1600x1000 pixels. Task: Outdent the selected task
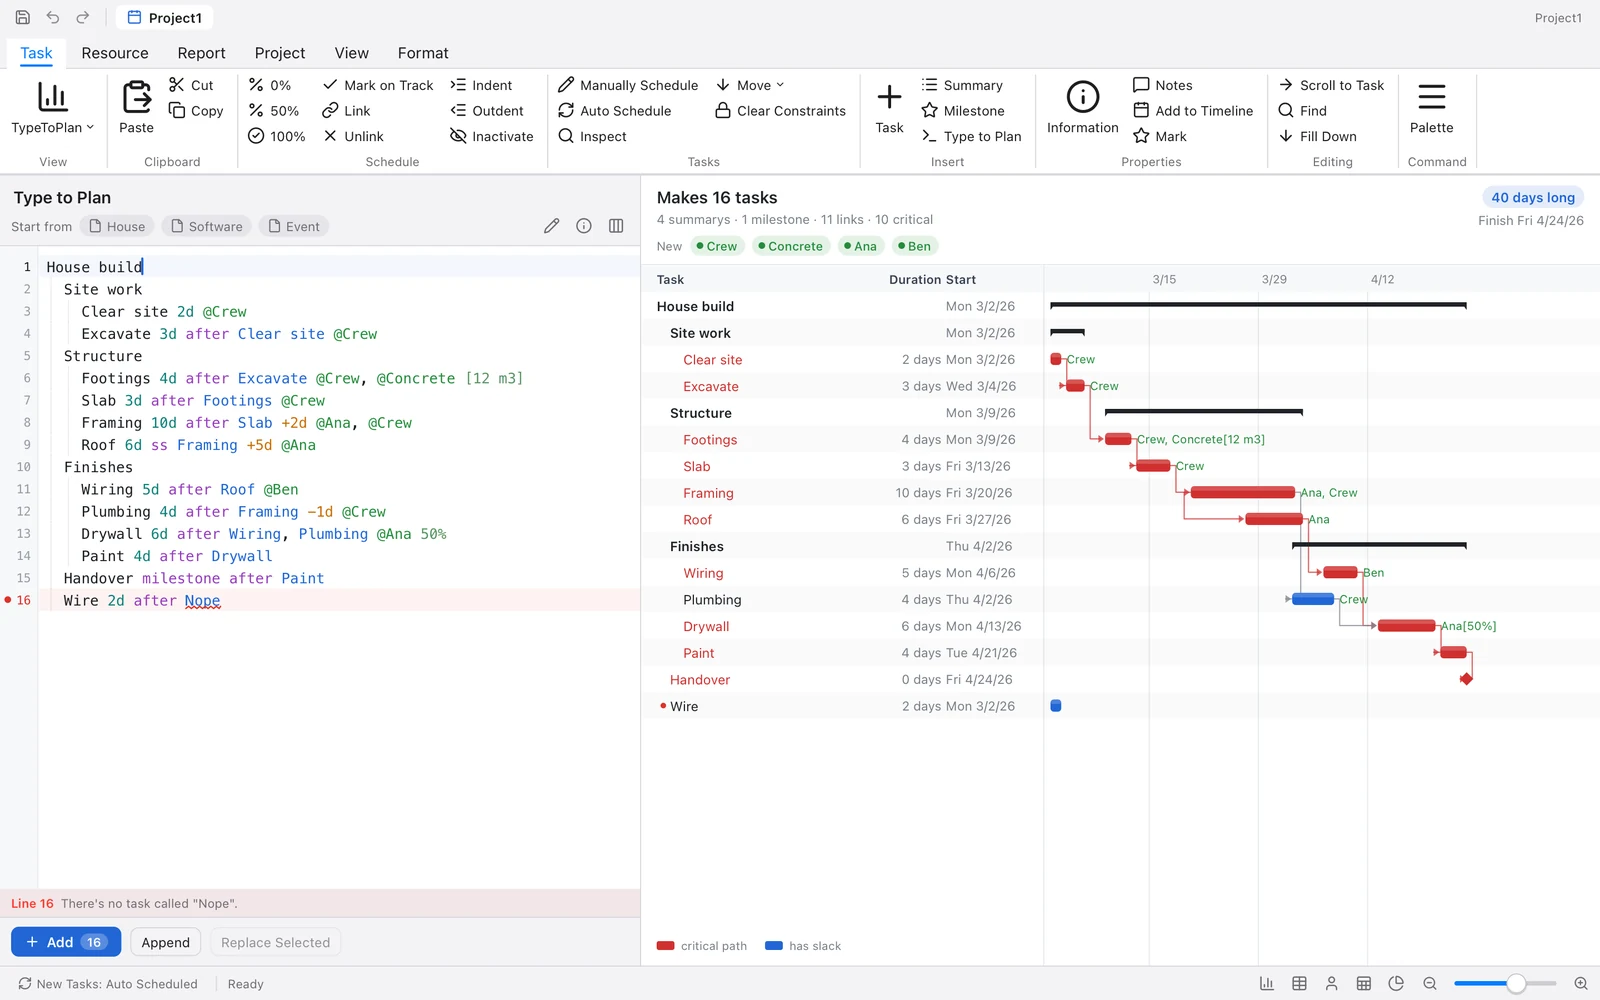coord(487,111)
